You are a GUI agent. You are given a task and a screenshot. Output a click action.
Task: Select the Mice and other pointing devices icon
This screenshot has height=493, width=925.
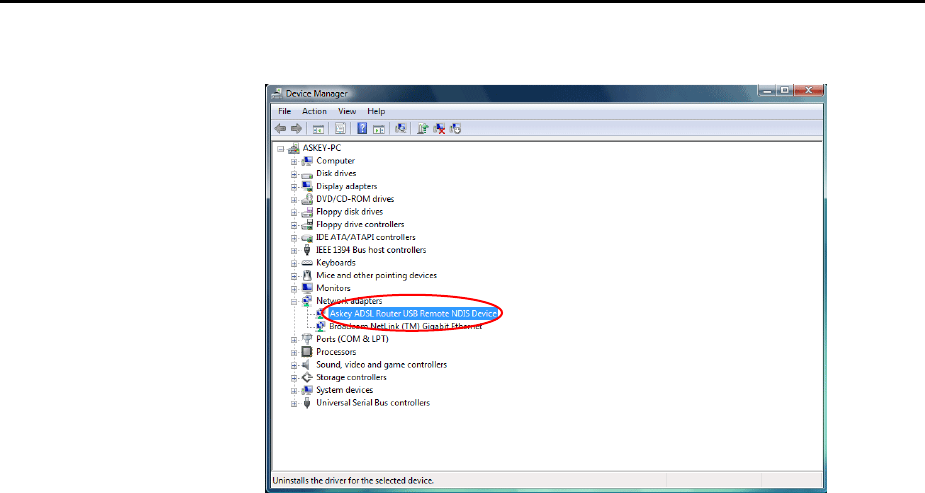(x=307, y=275)
